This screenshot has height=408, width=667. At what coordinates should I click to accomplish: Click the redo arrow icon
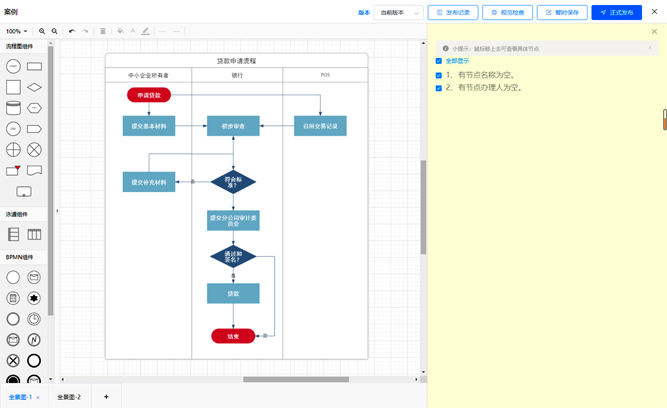pyautogui.click(x=85, y=31)
